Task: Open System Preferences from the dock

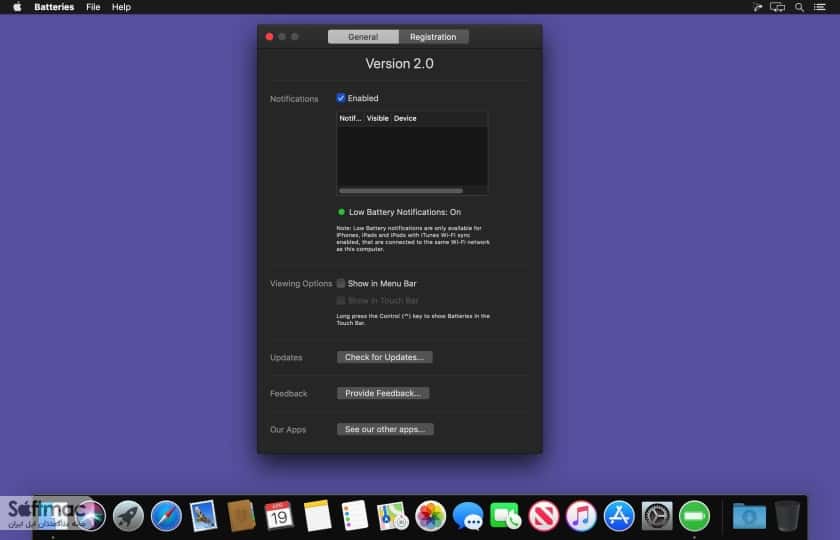Action: 657,516
